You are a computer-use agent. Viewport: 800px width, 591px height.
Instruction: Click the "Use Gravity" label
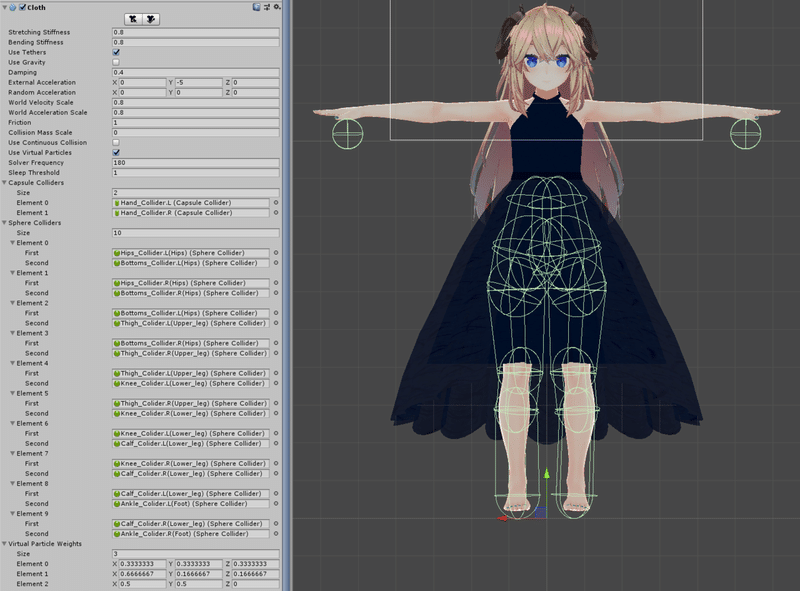[x=27, y=62]
